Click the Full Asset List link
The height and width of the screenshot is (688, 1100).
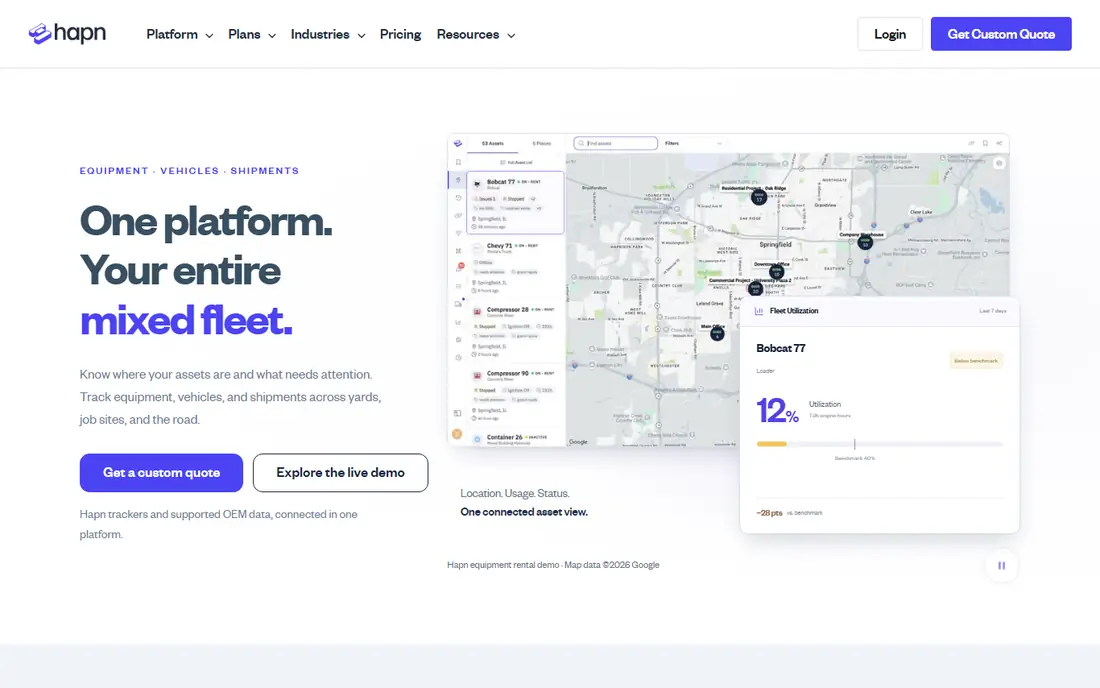[516, 162]
